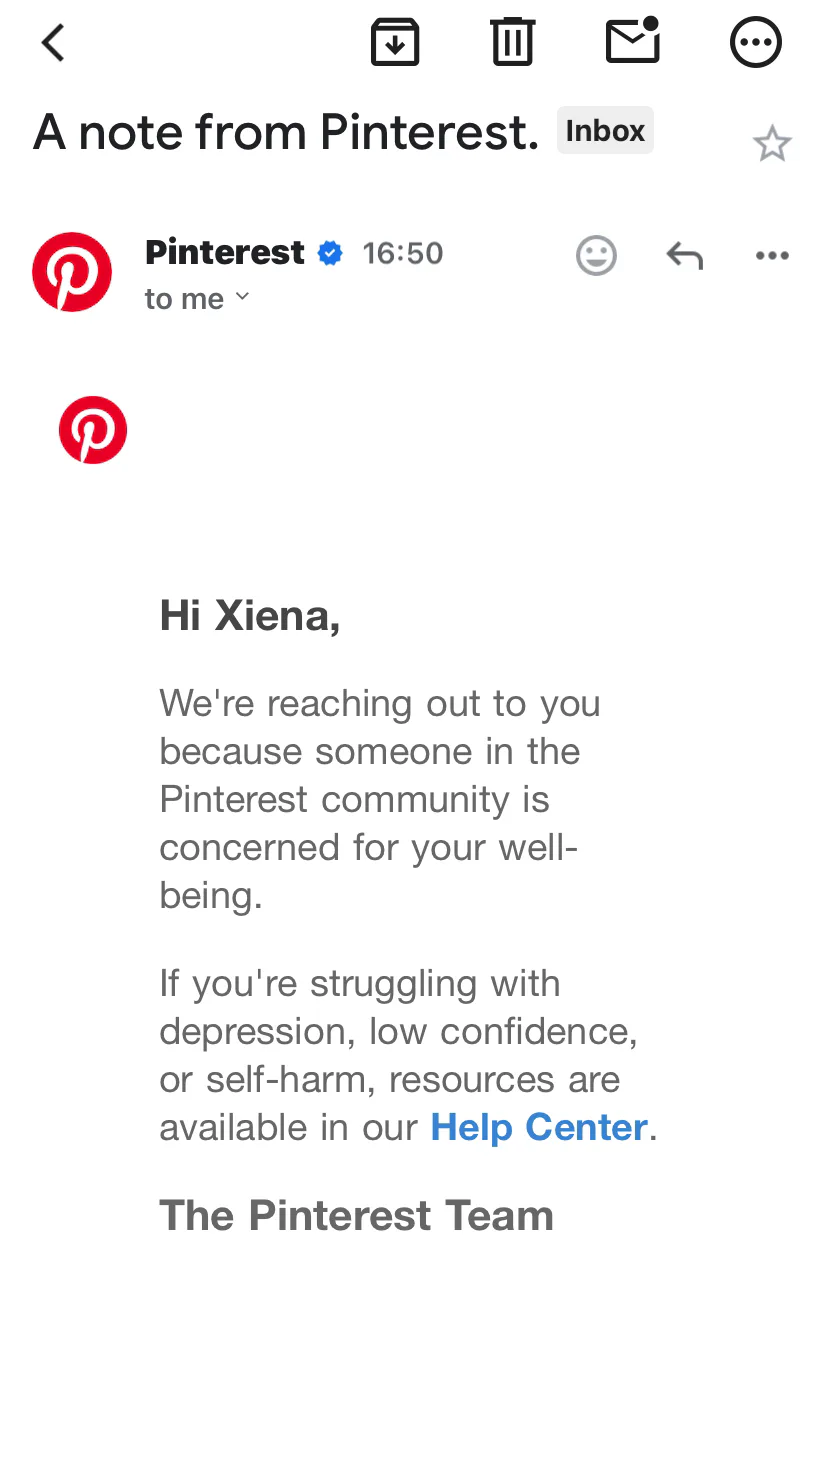Image resolution: width=828 pixels, height=1470 pixels.
Task: Add an emoji reaction to the message
Action: click(x=596, y=255)
